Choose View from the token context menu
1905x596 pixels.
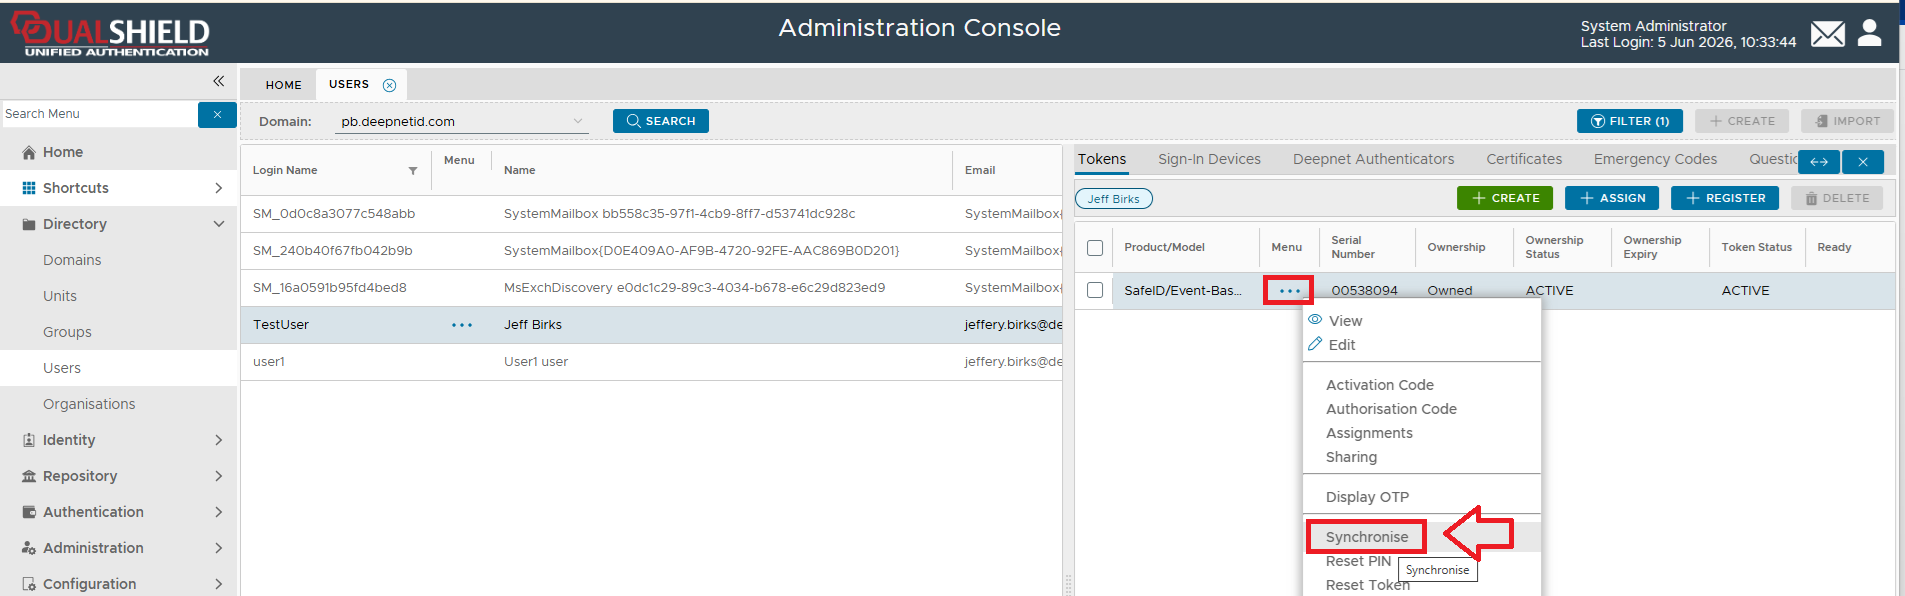pyautogui.click(x=1345, y=321)
